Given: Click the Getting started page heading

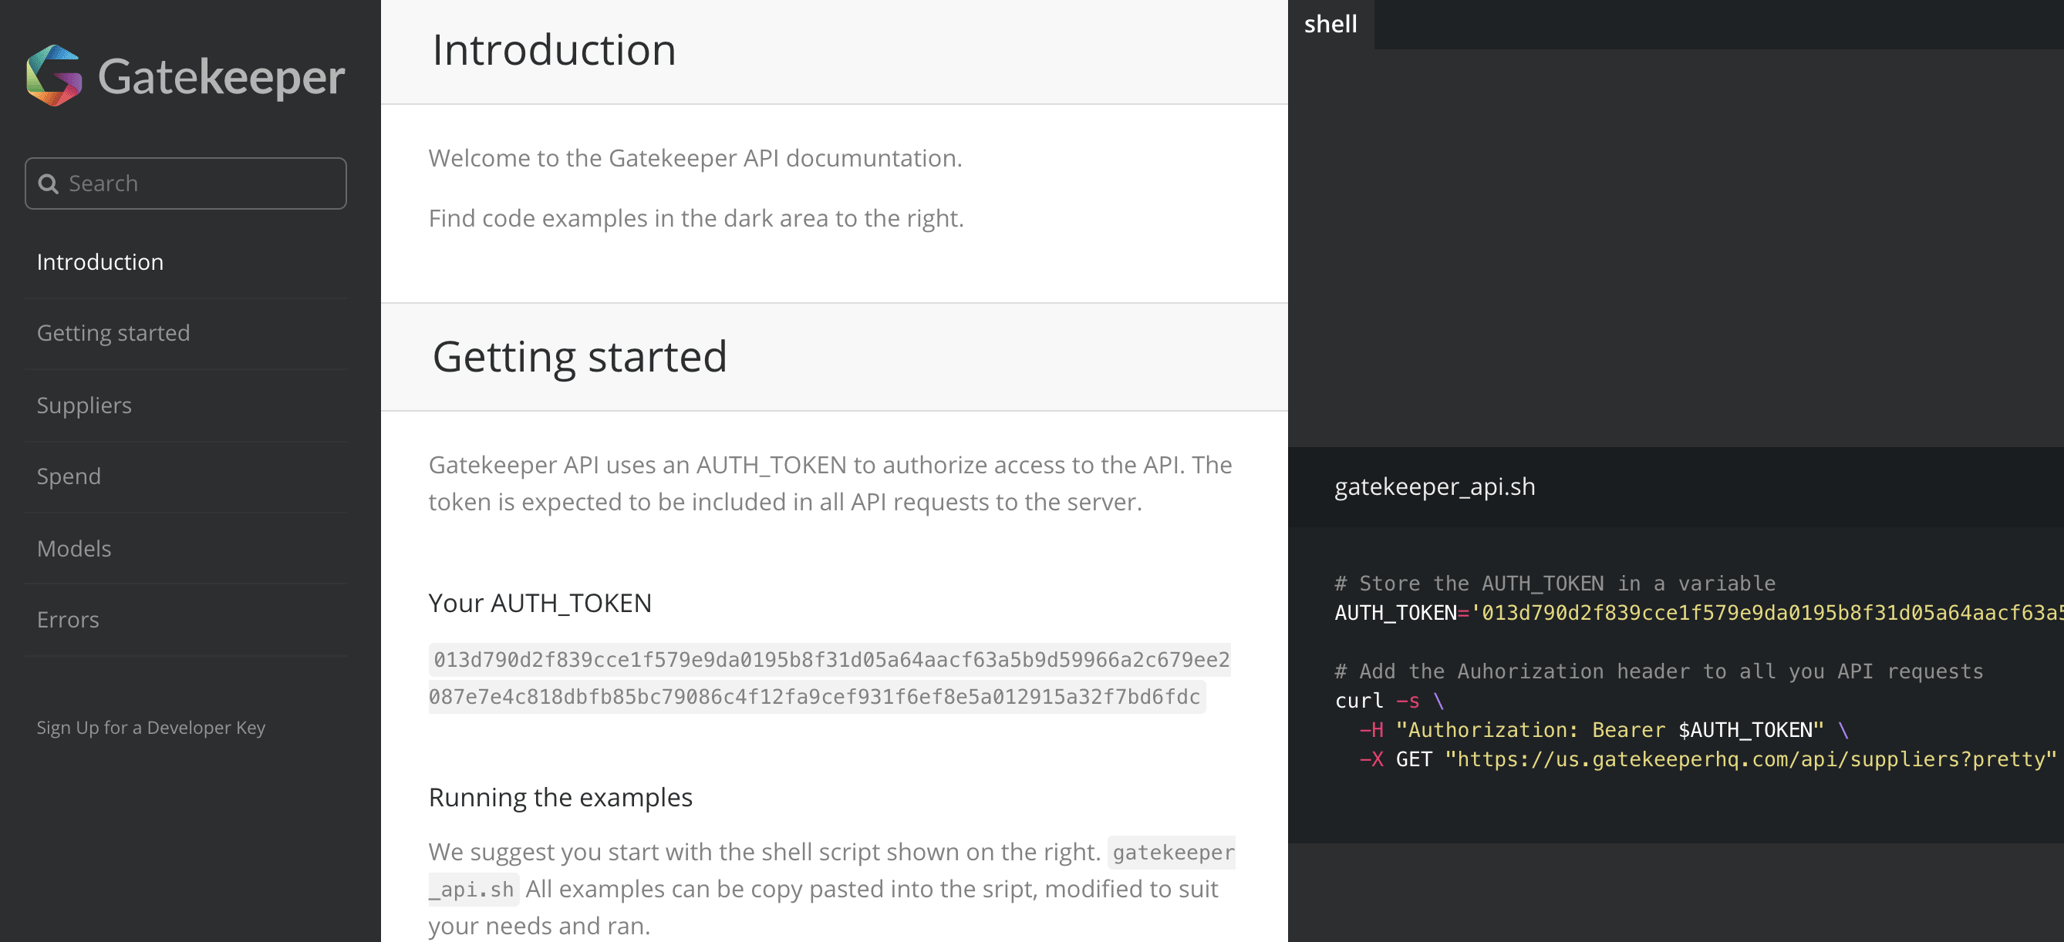Looking at the screenshot, I should coord(580,356).
